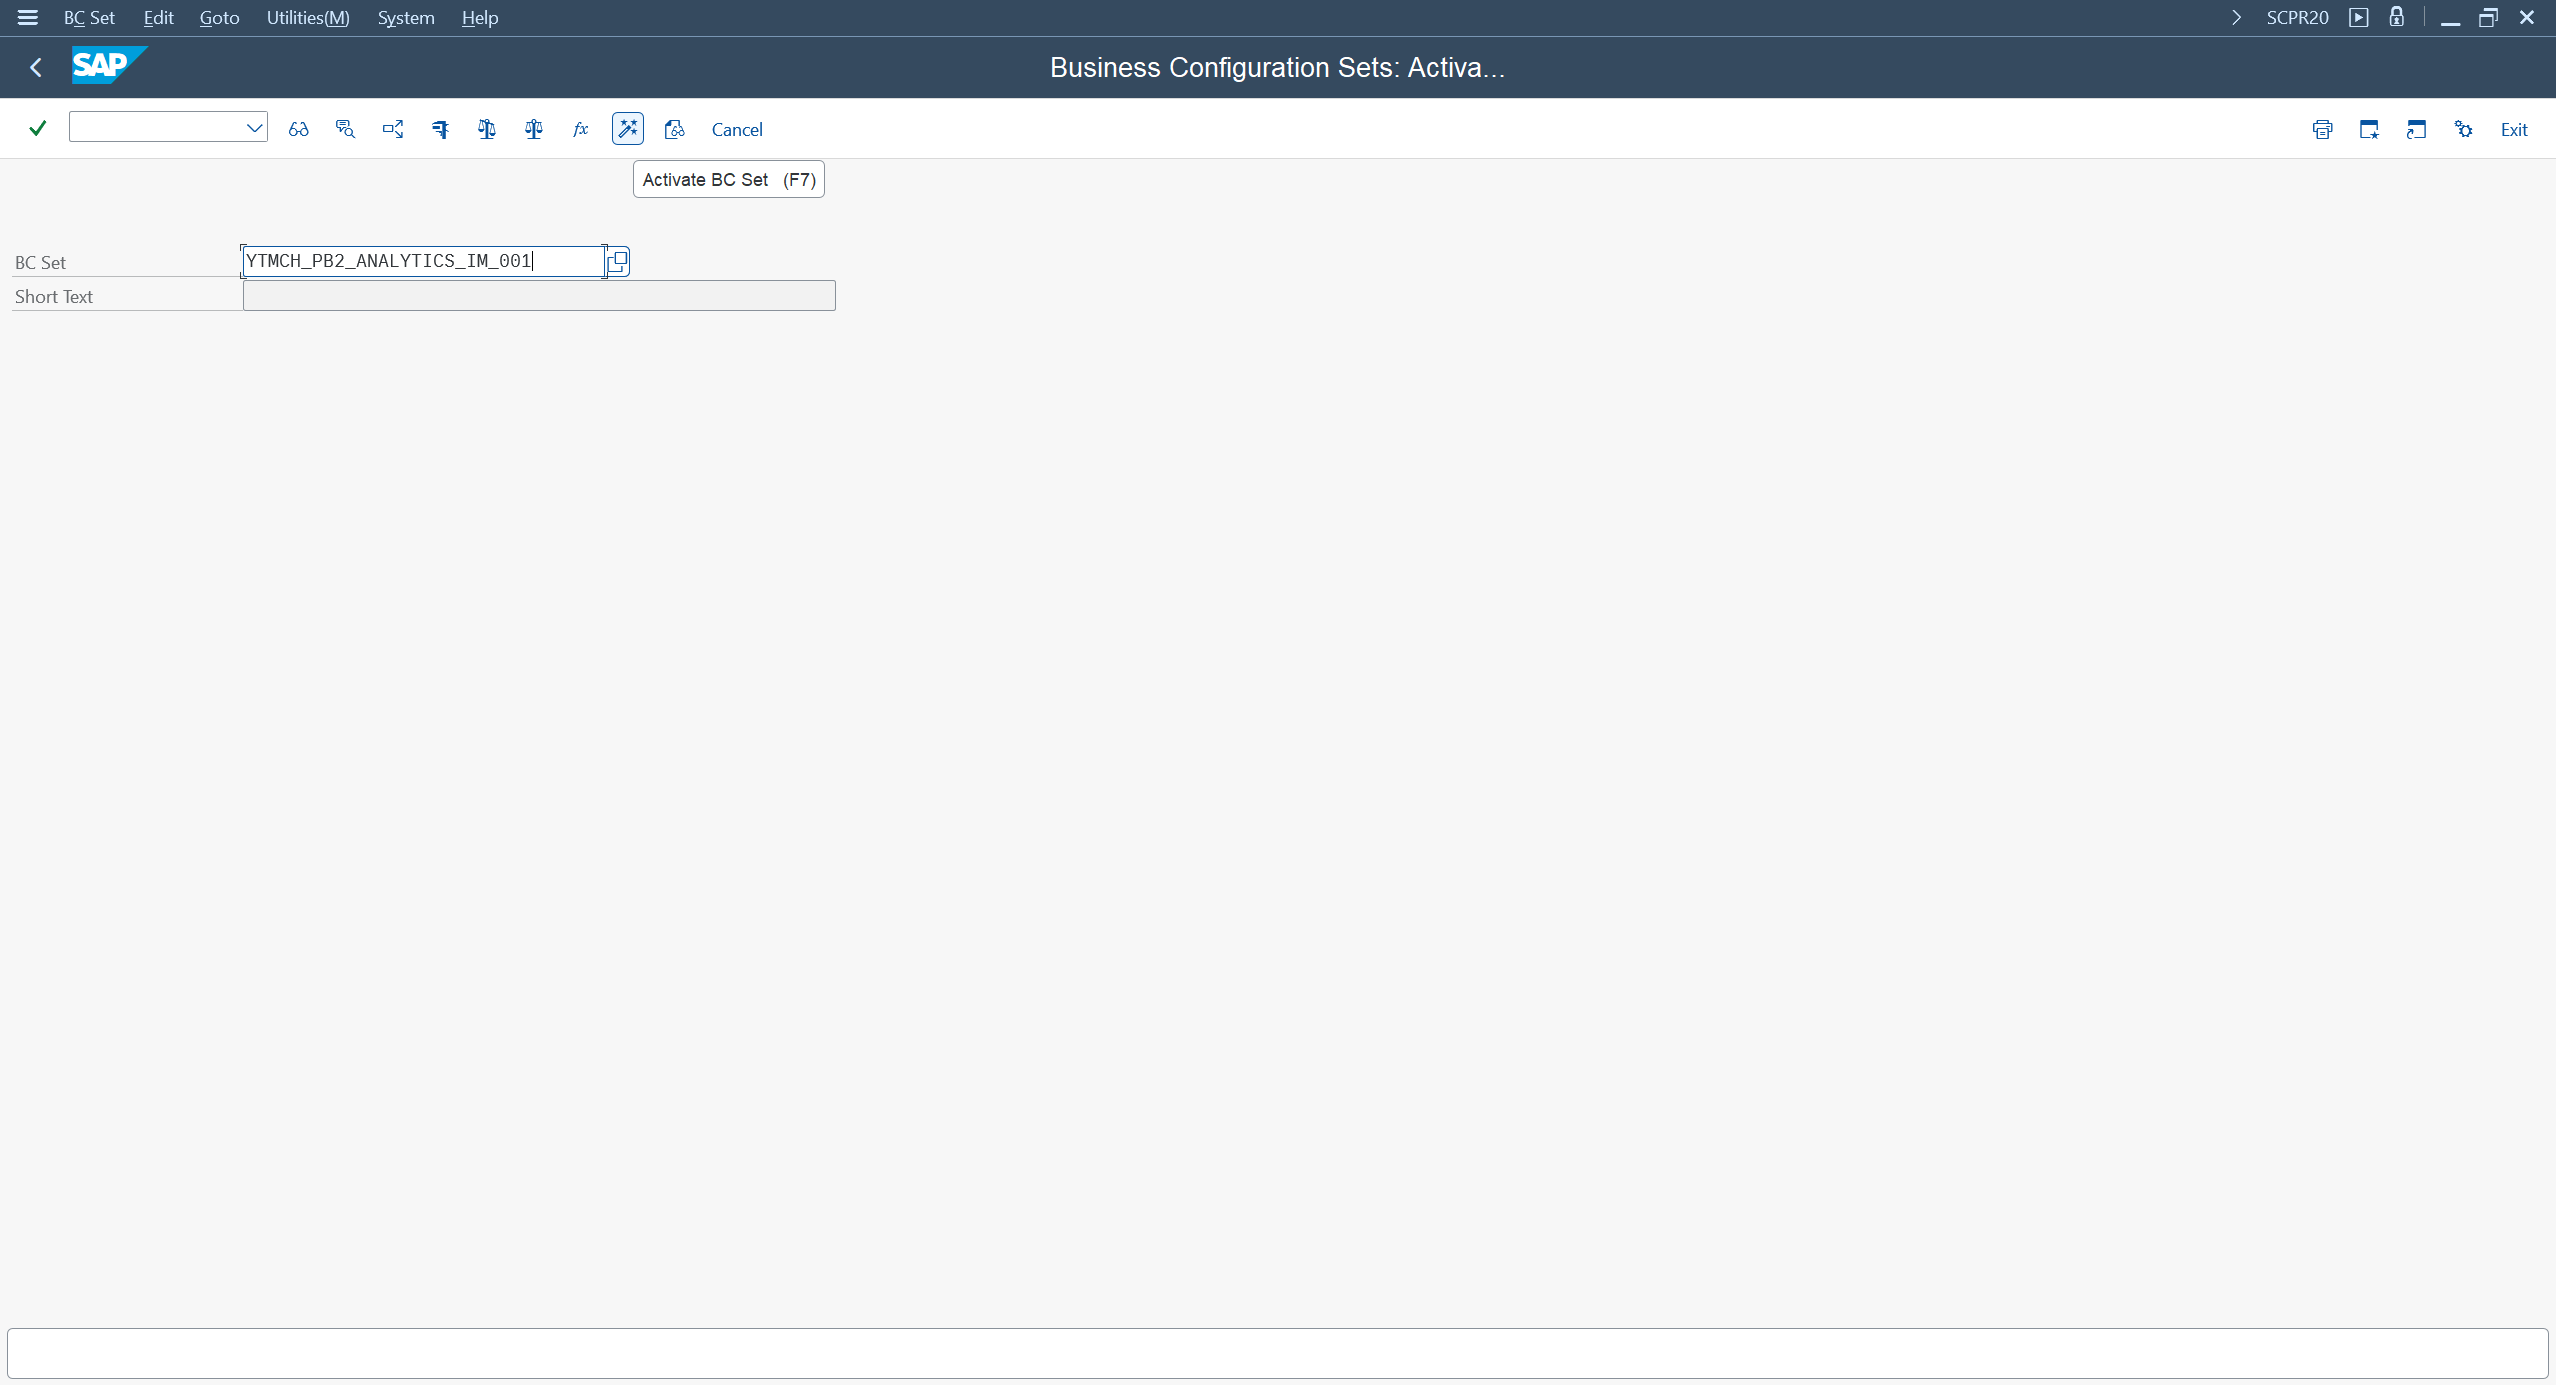This screenshot has width=2556, height=1385.
Task: Click the back arrow beside SAP logo
Action: [x=36, y=67]
